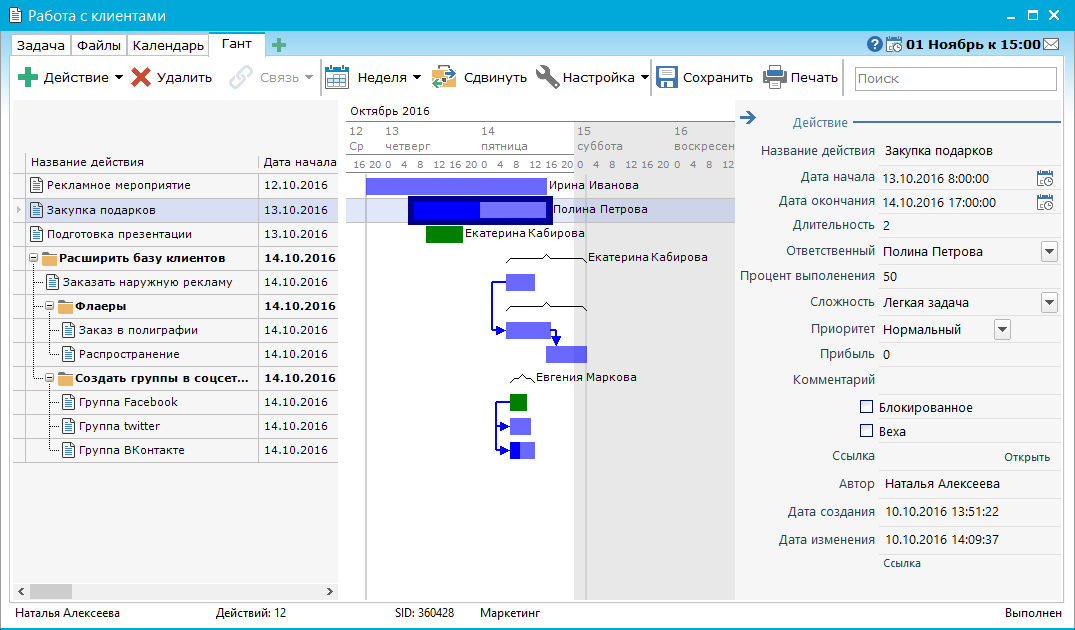
Task: Click the Связь chain link icon
Action: click(x=241, y=77)
